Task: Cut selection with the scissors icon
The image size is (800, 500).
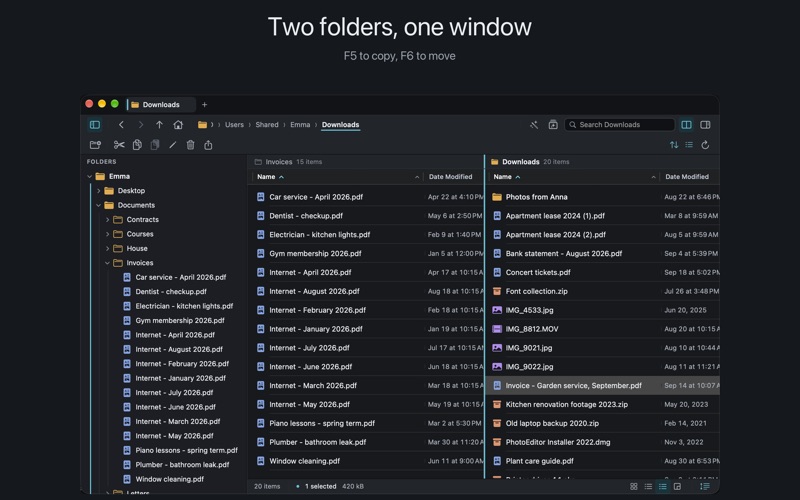Action: pos(119,145)
